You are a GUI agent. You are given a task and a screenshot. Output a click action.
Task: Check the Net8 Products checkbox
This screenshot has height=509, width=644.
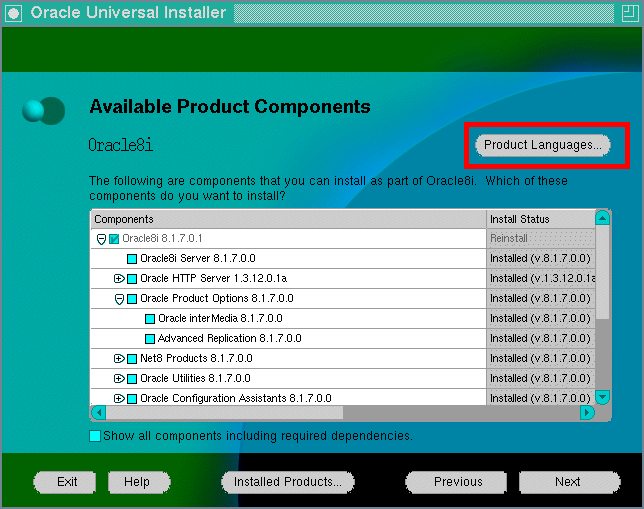(x=132, y=359)
